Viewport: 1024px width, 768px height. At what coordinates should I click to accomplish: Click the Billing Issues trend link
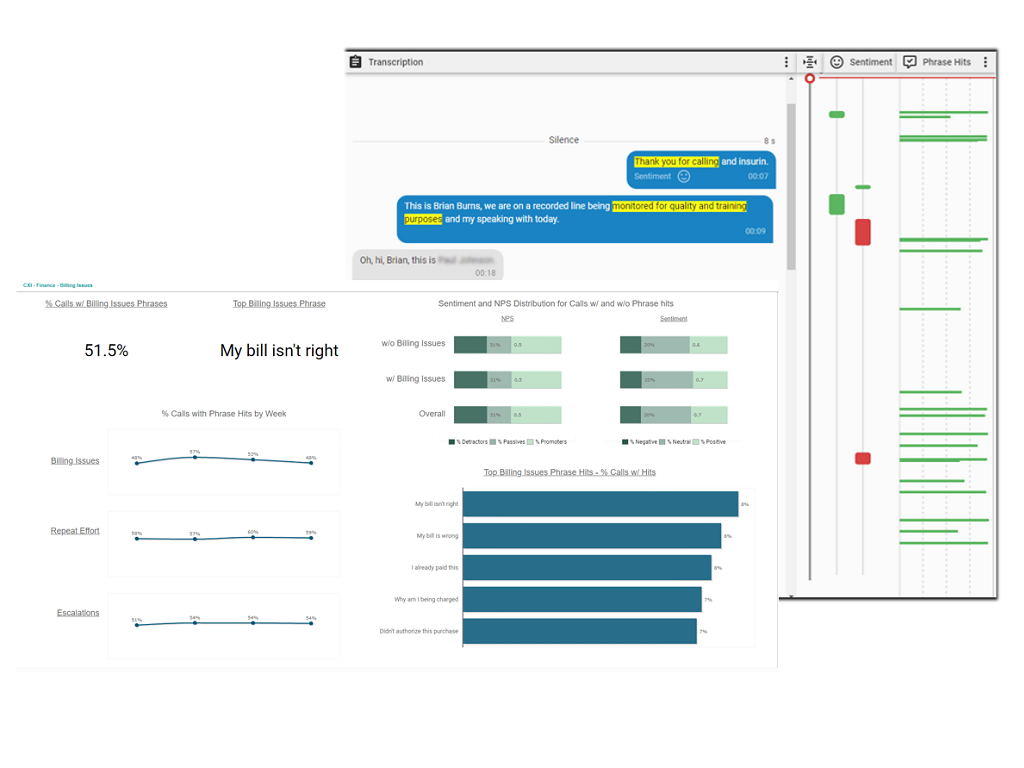click(75, 461)
